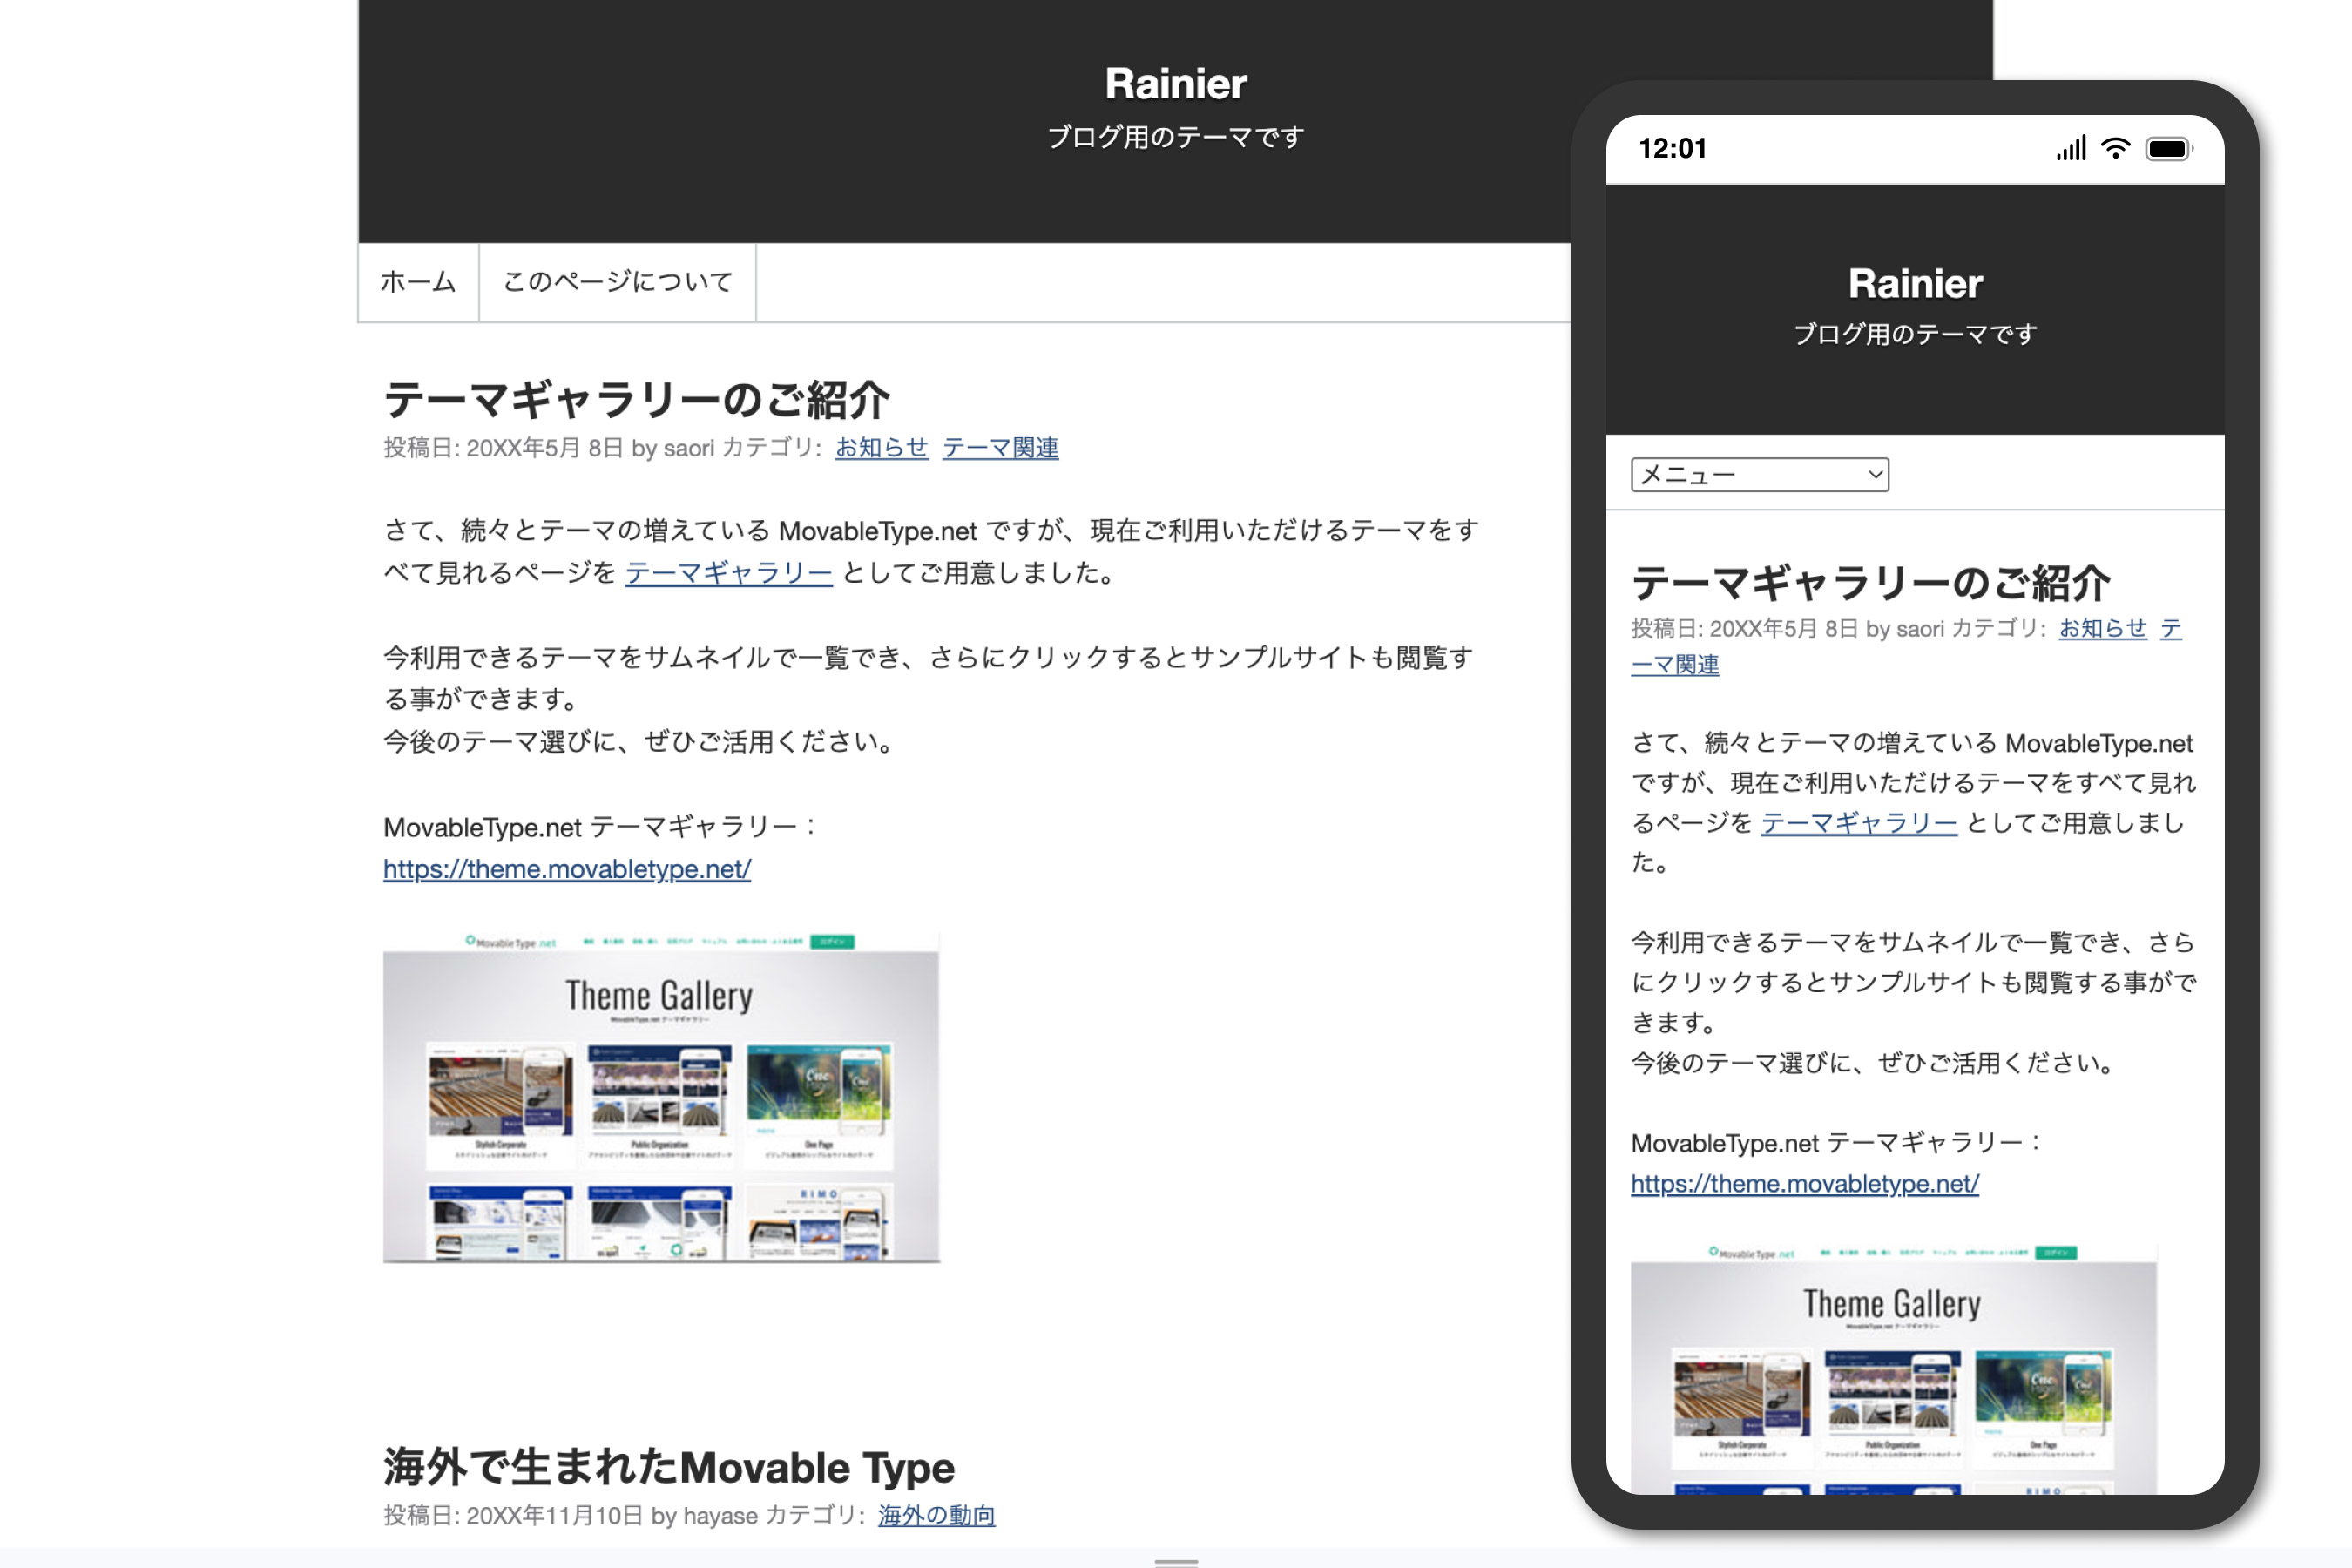Click the ホーム navigation tab

click(x=418, y=282)
